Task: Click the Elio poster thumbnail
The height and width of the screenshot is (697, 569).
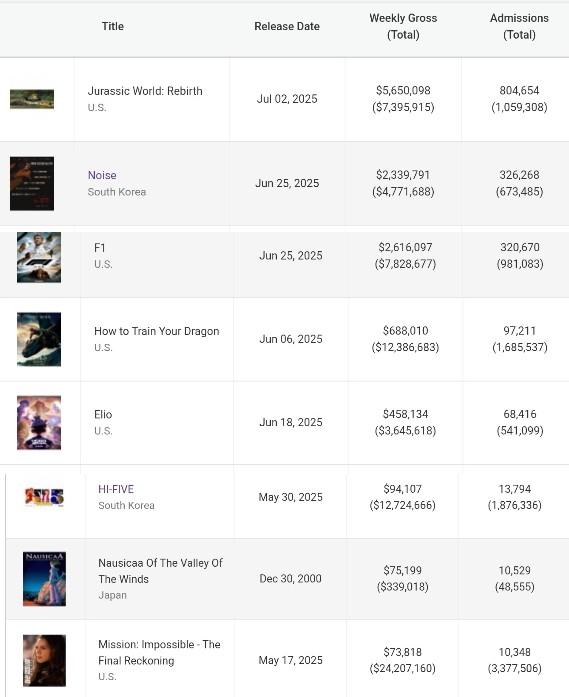Action: pos(39,423)
